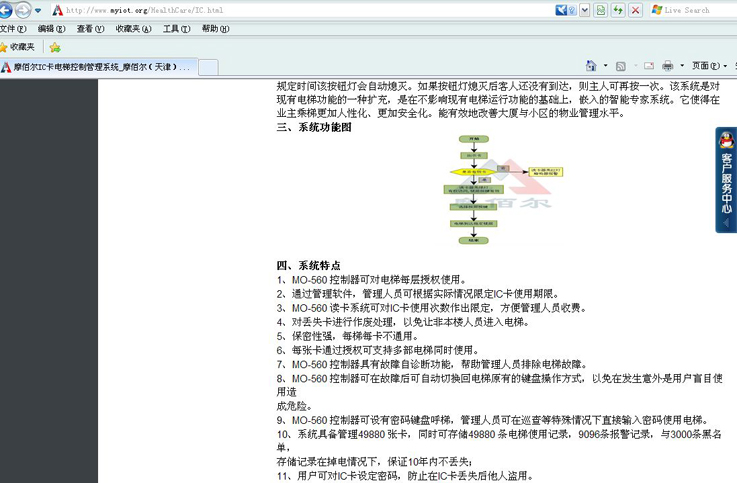
Task: Open the 收藏夹(A) menu
Action: 133,29
